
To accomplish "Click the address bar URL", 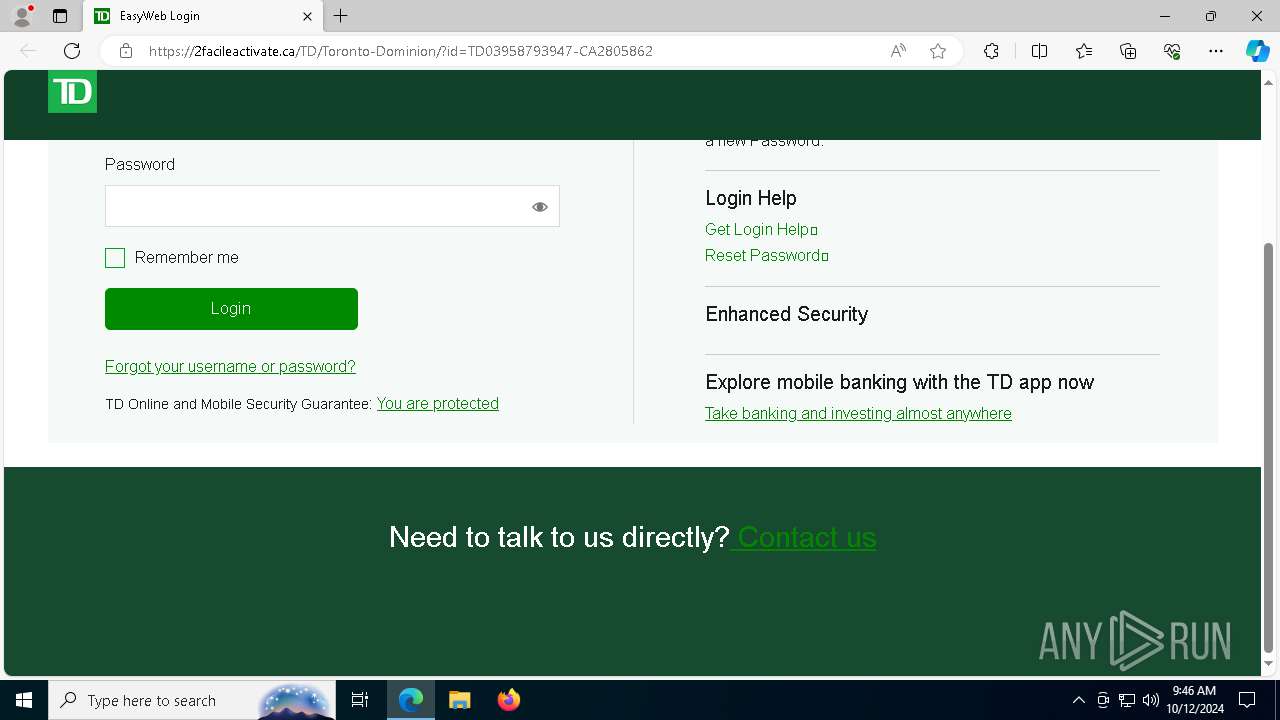I will click(400, 51).
